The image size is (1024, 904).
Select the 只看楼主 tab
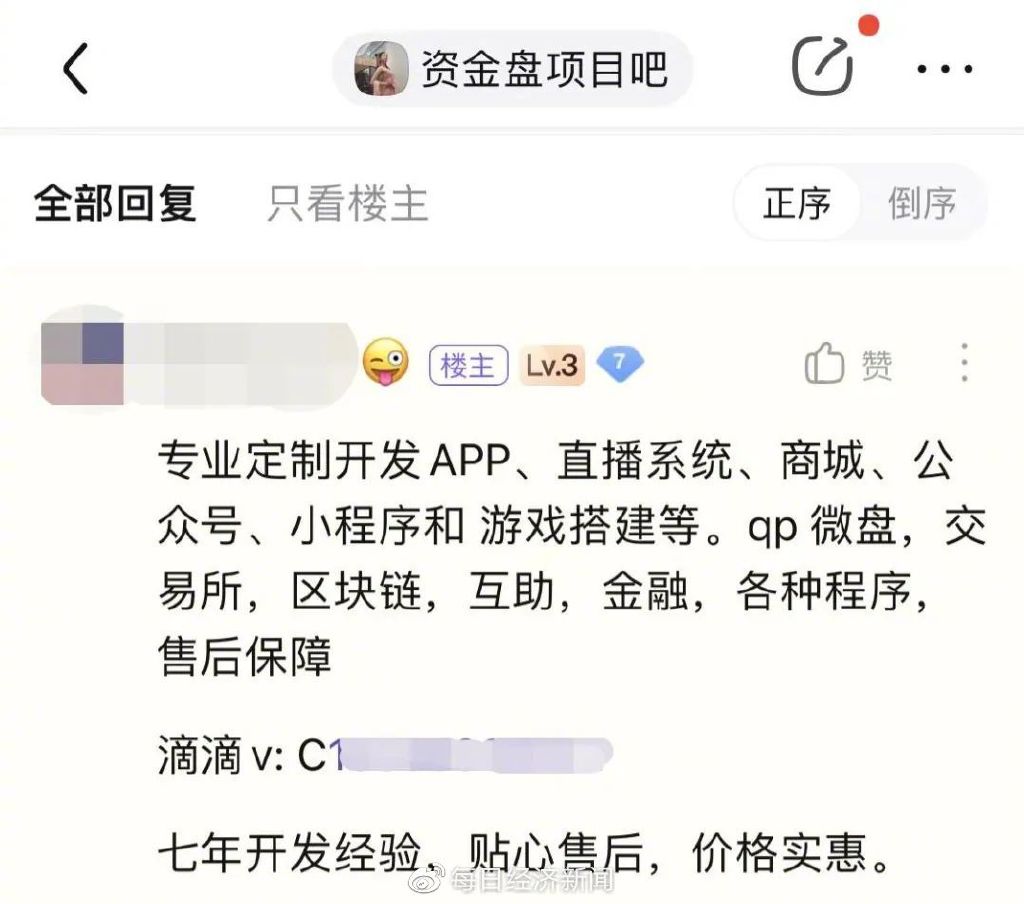coord(348,203)
